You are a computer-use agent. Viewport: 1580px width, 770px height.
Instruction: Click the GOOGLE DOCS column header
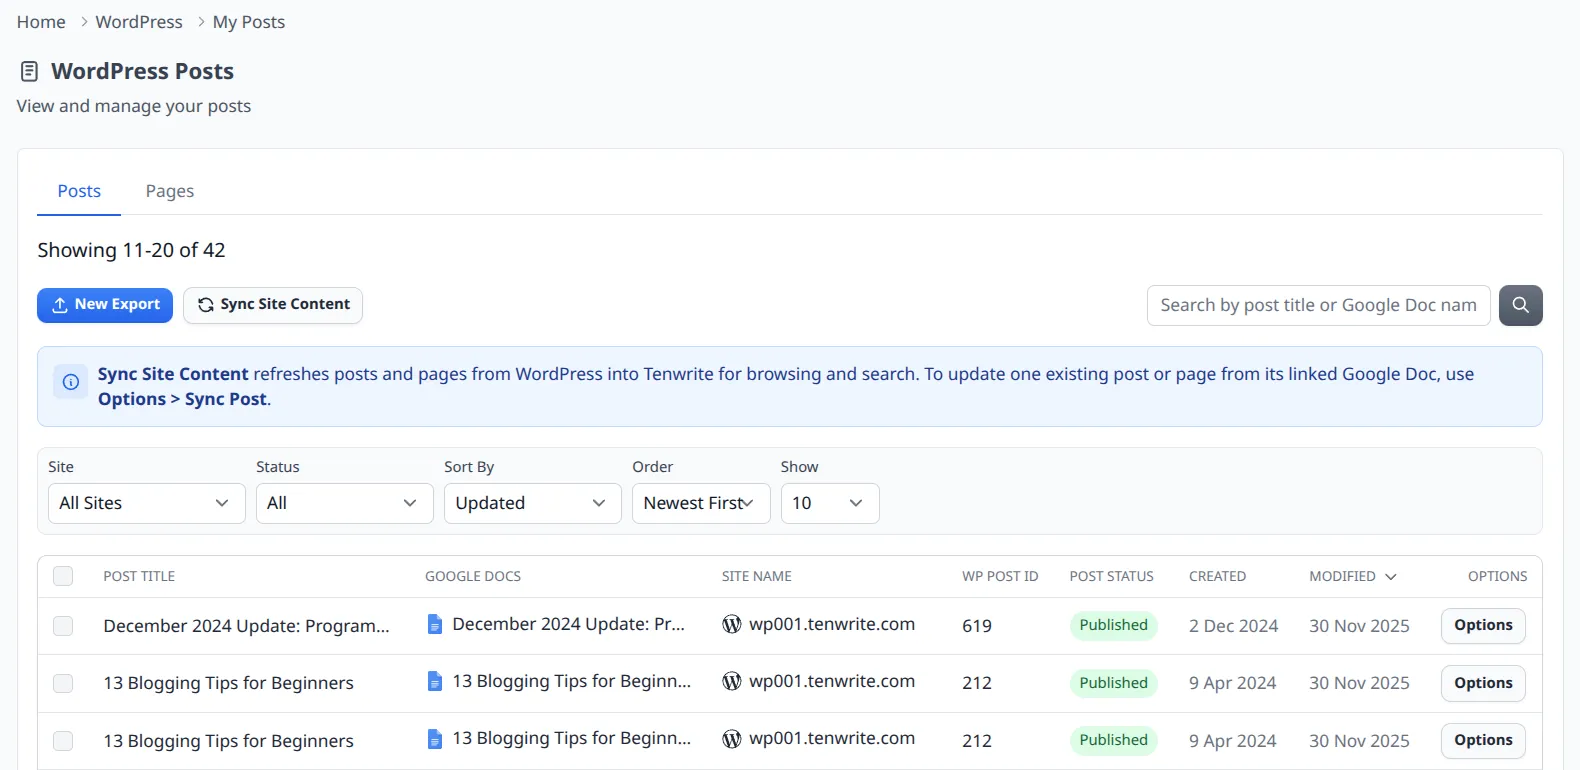point(473,577)
